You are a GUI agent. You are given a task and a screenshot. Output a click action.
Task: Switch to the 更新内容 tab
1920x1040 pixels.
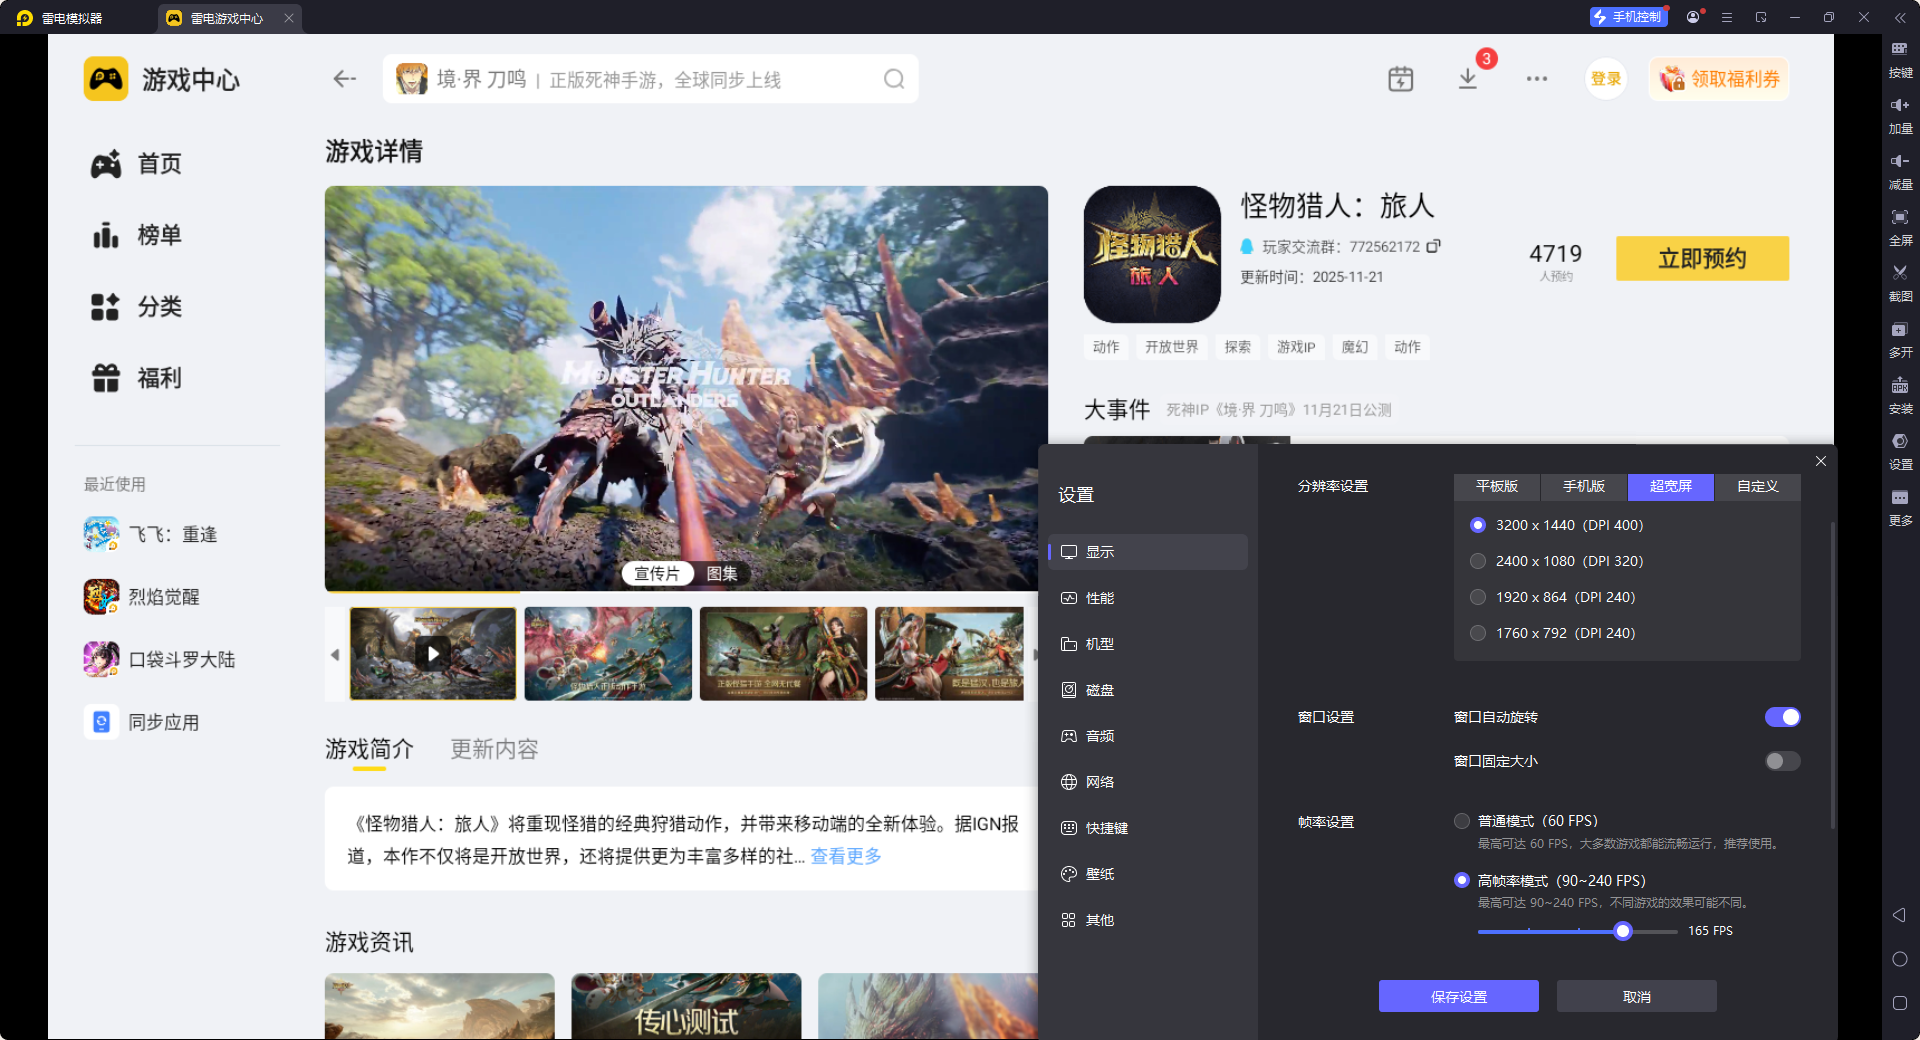(x=493, y=749)
